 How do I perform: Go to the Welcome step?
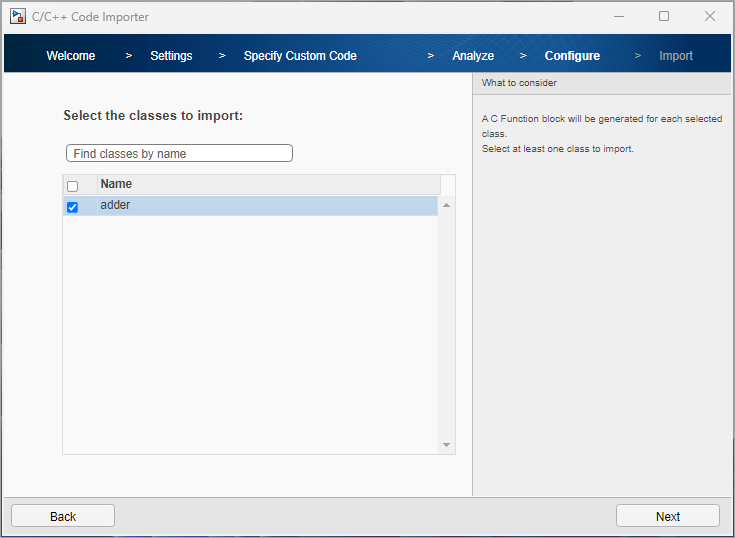(71, 56)
